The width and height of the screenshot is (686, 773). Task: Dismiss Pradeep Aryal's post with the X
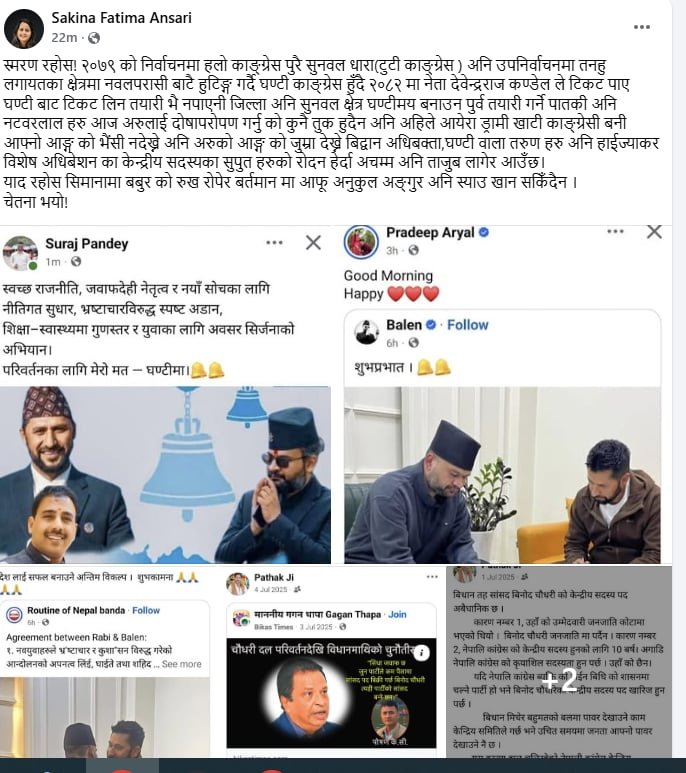654,232
